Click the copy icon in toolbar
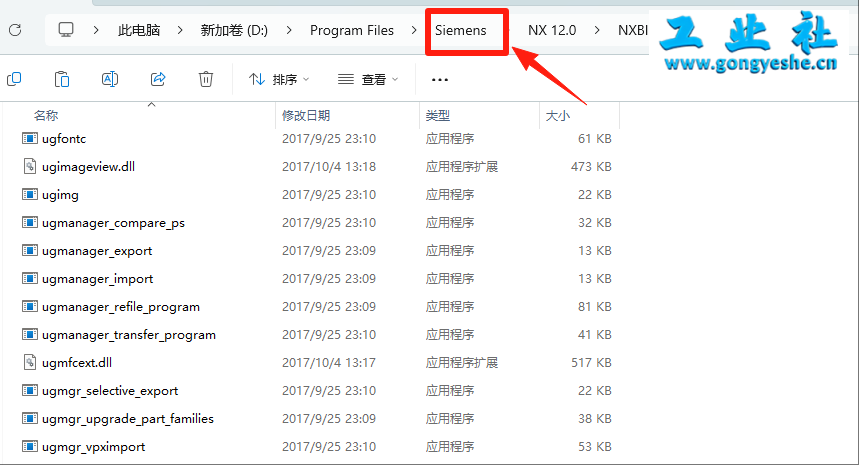The image size is (859, 465). pyautogui.click(x=14, y=79)
